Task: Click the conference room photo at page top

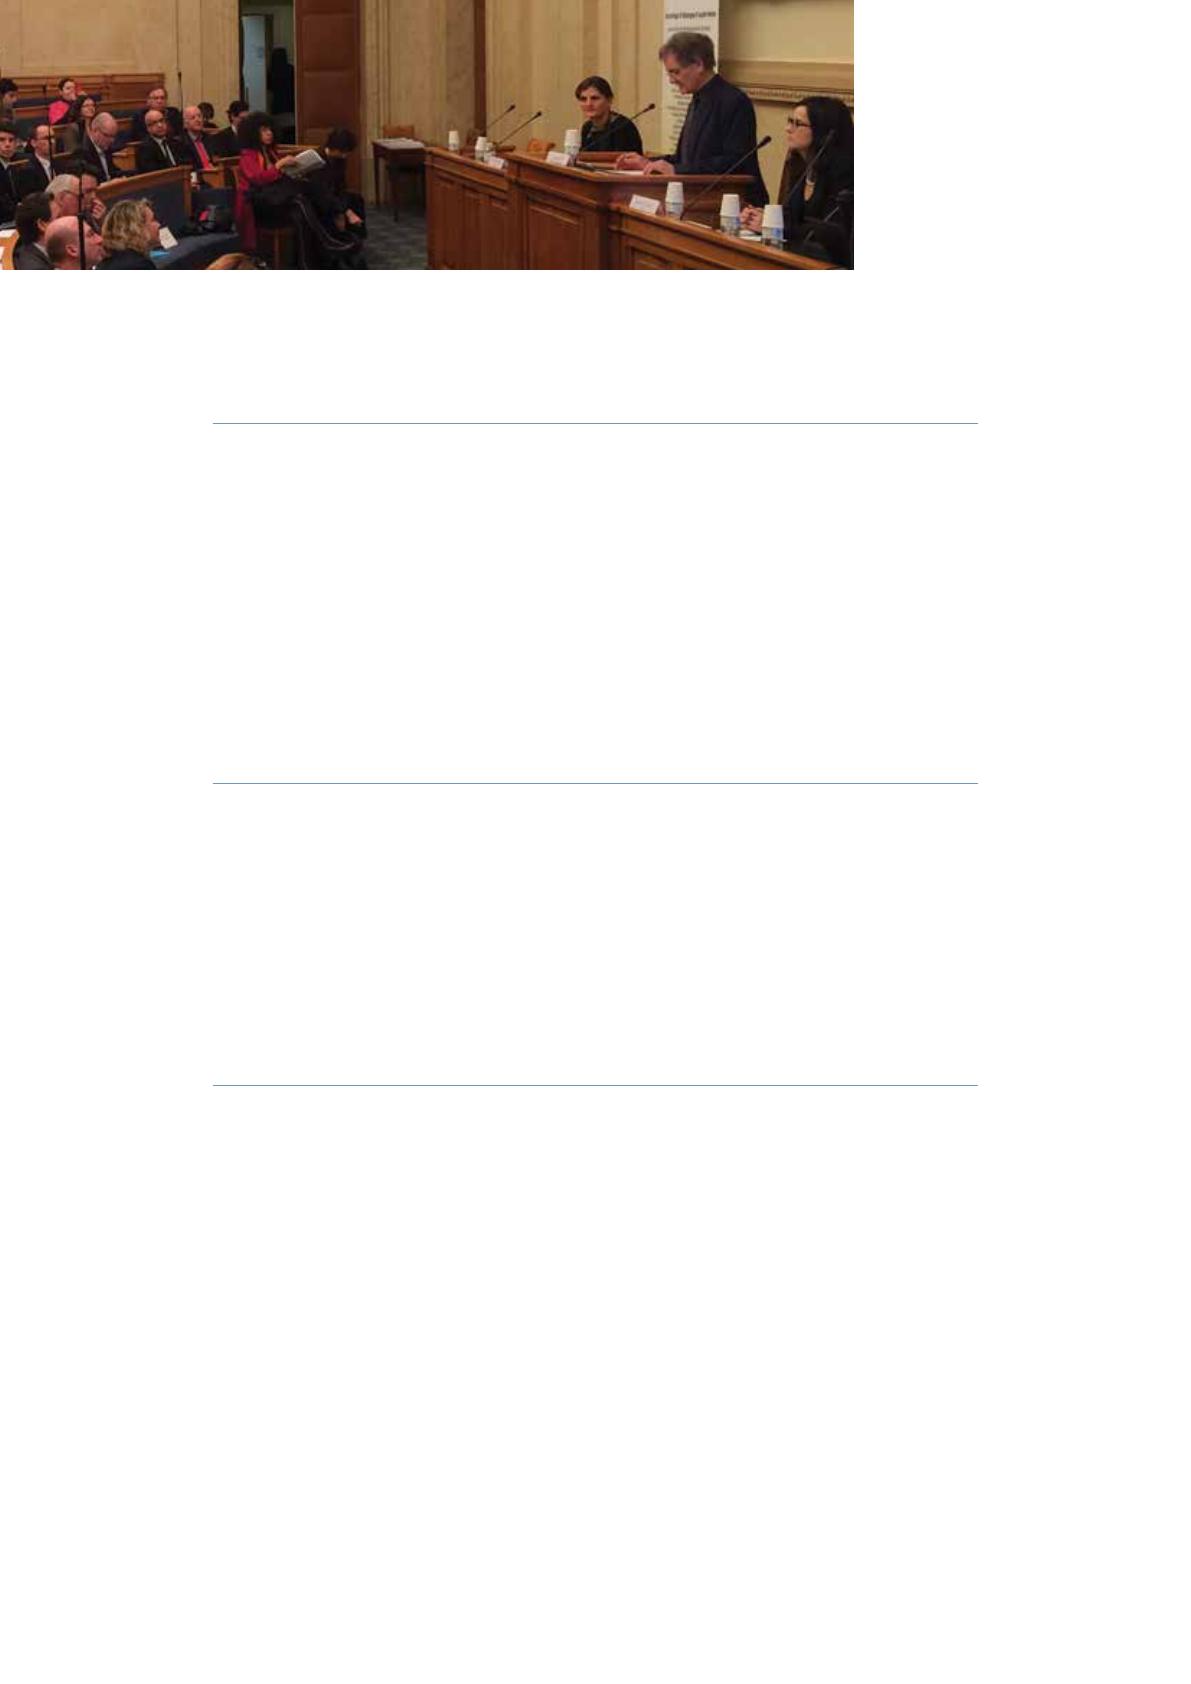Action: (427, 134)
